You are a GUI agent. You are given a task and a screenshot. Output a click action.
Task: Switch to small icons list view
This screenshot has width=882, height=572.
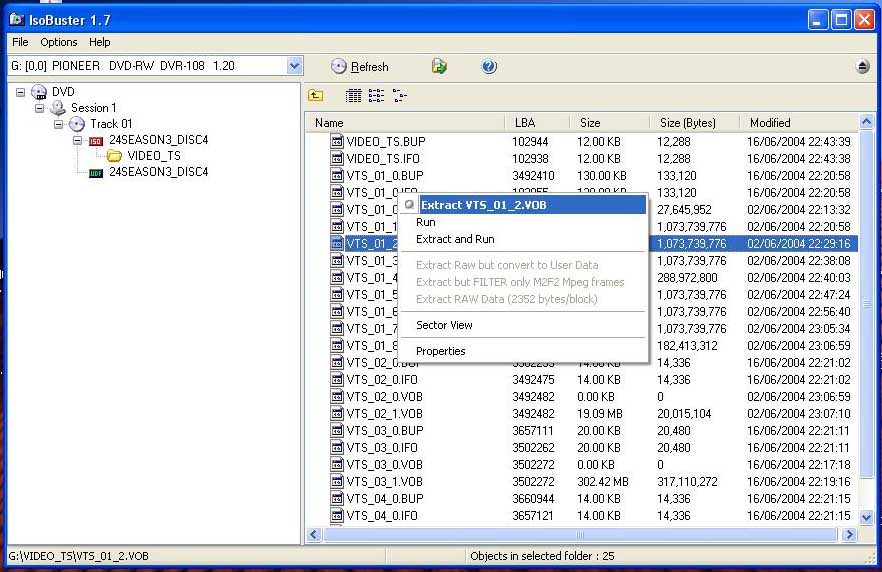pos(376,96)
